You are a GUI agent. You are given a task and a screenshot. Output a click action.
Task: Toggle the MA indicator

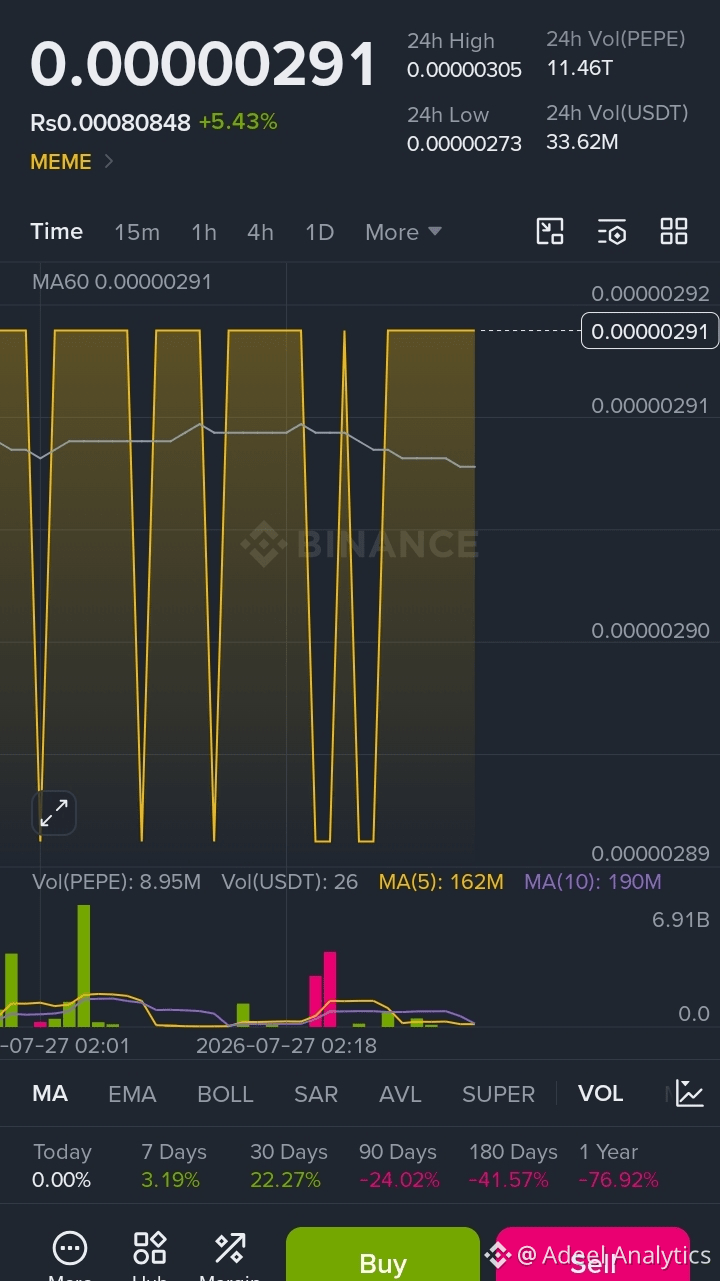pyautogui.click(x=50, y=1094)
